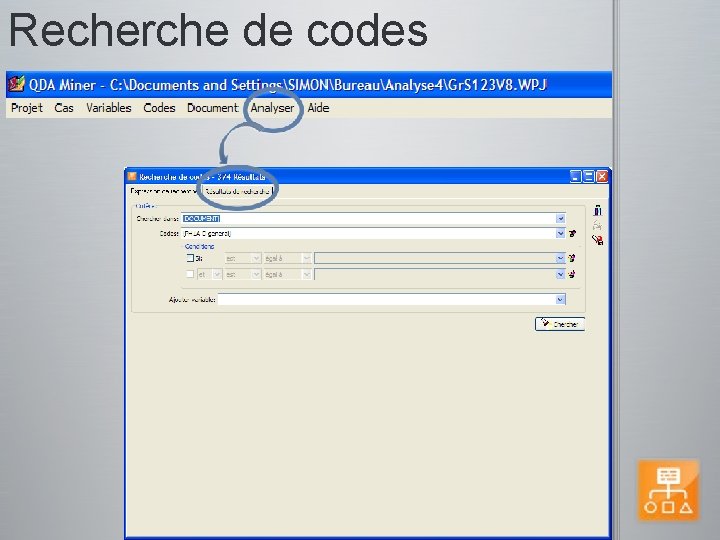This screenshot has height=540, width=720.
Task: Open the Projet menu
Action: click(27, 108)
